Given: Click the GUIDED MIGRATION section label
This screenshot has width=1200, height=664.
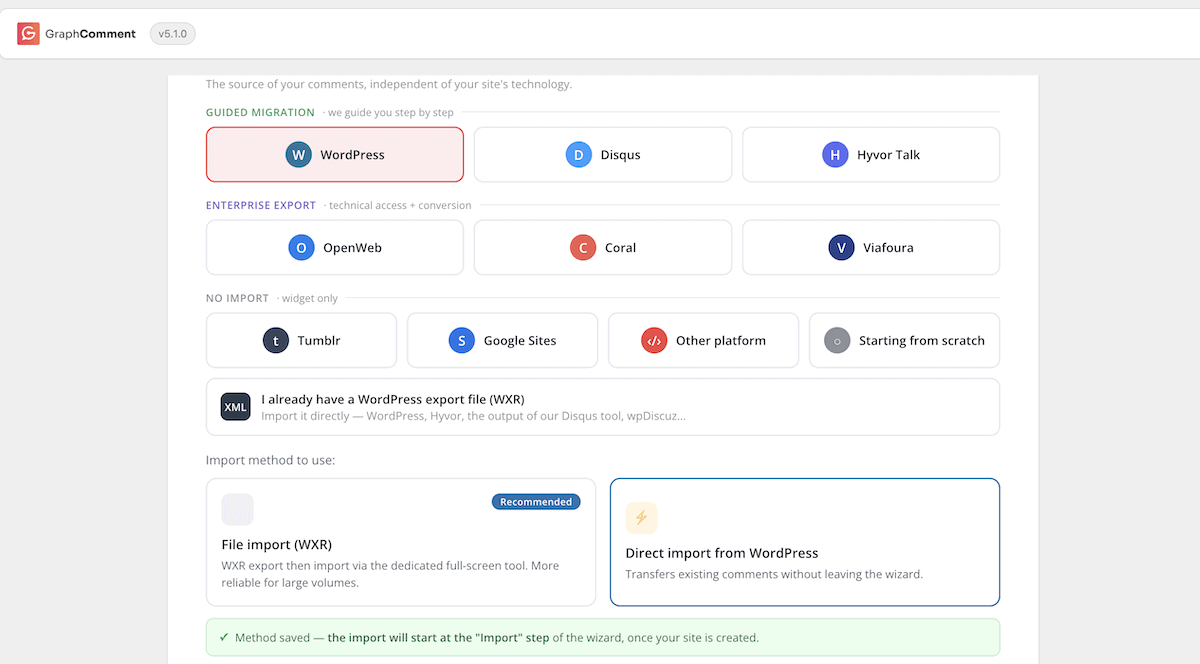Looking at the screenshot, I should pyautogui.click(x=260, y=113).
